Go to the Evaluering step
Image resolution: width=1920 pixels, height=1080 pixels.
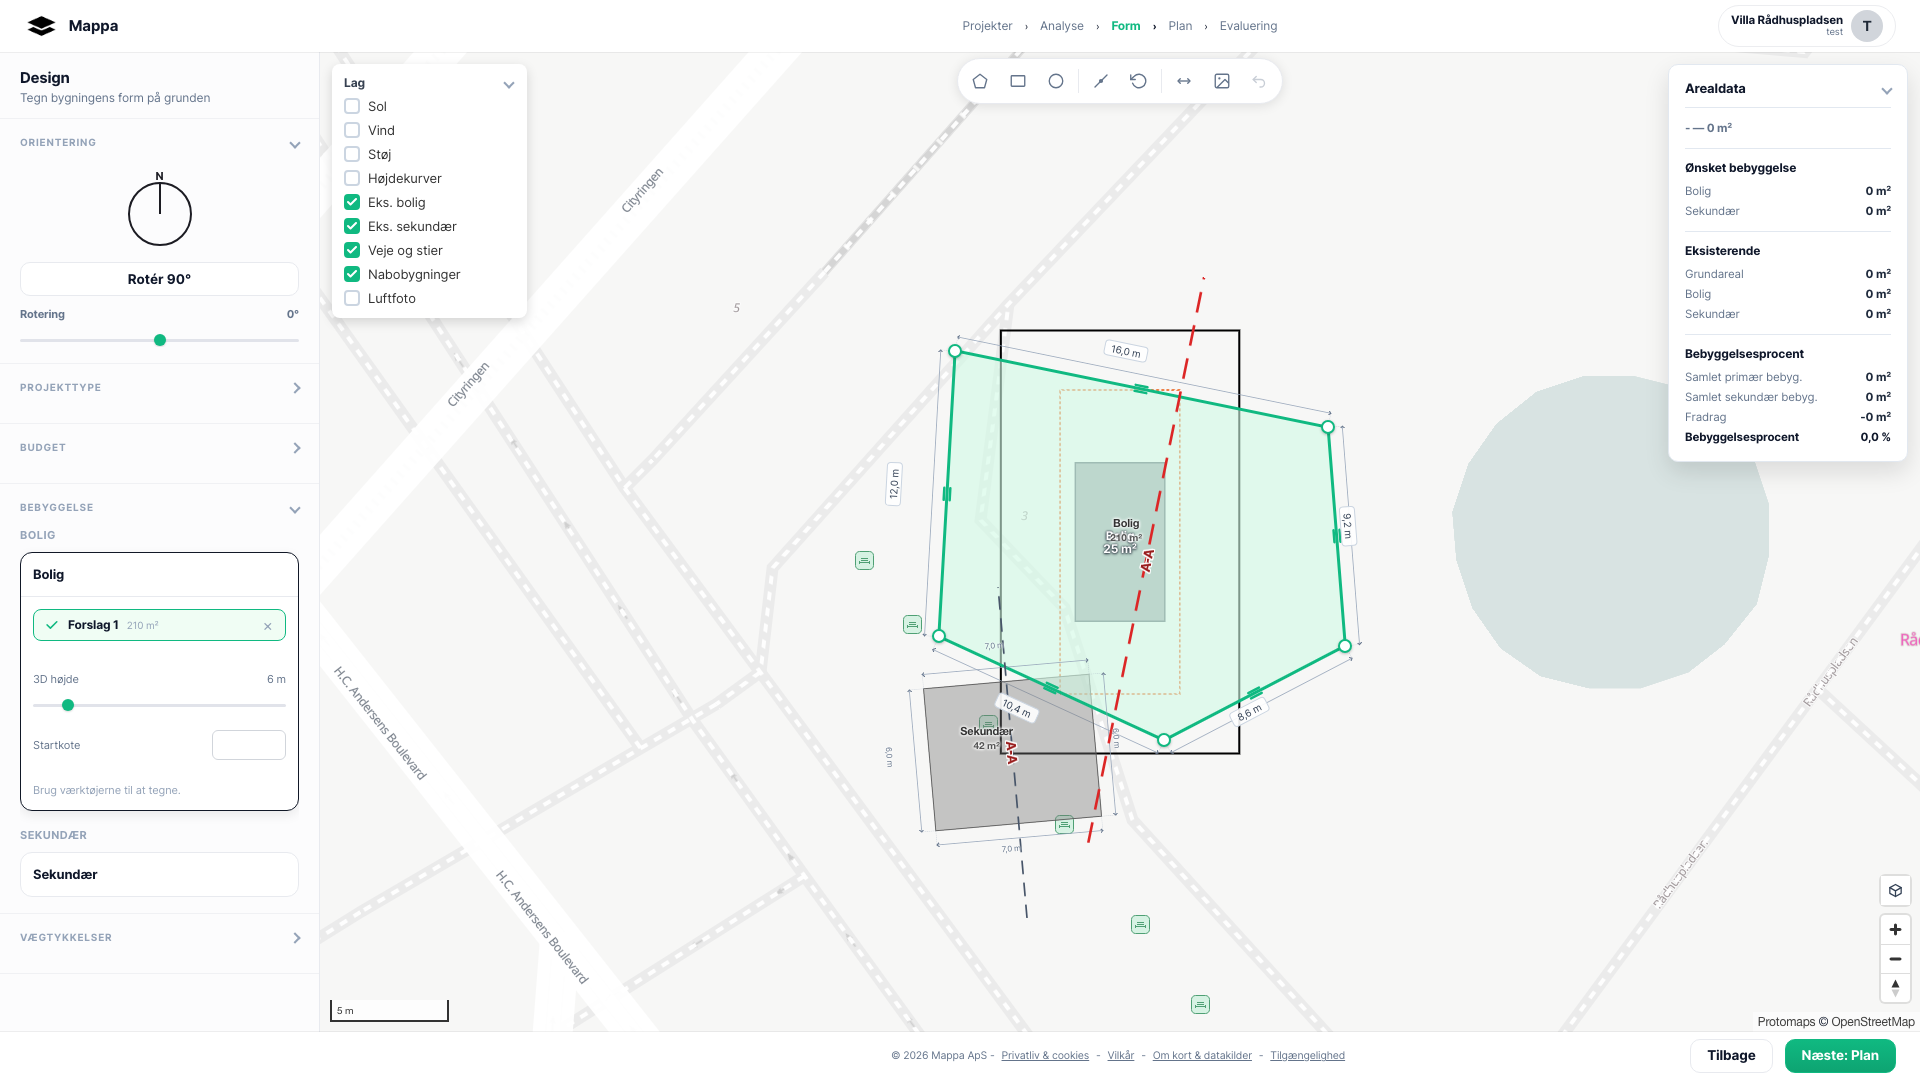1248,26
